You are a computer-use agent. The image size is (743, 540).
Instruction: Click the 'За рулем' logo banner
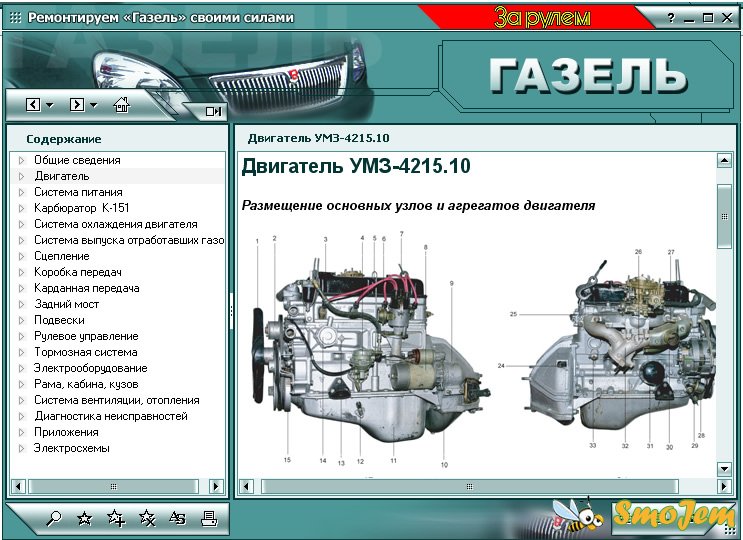[542, 18]
